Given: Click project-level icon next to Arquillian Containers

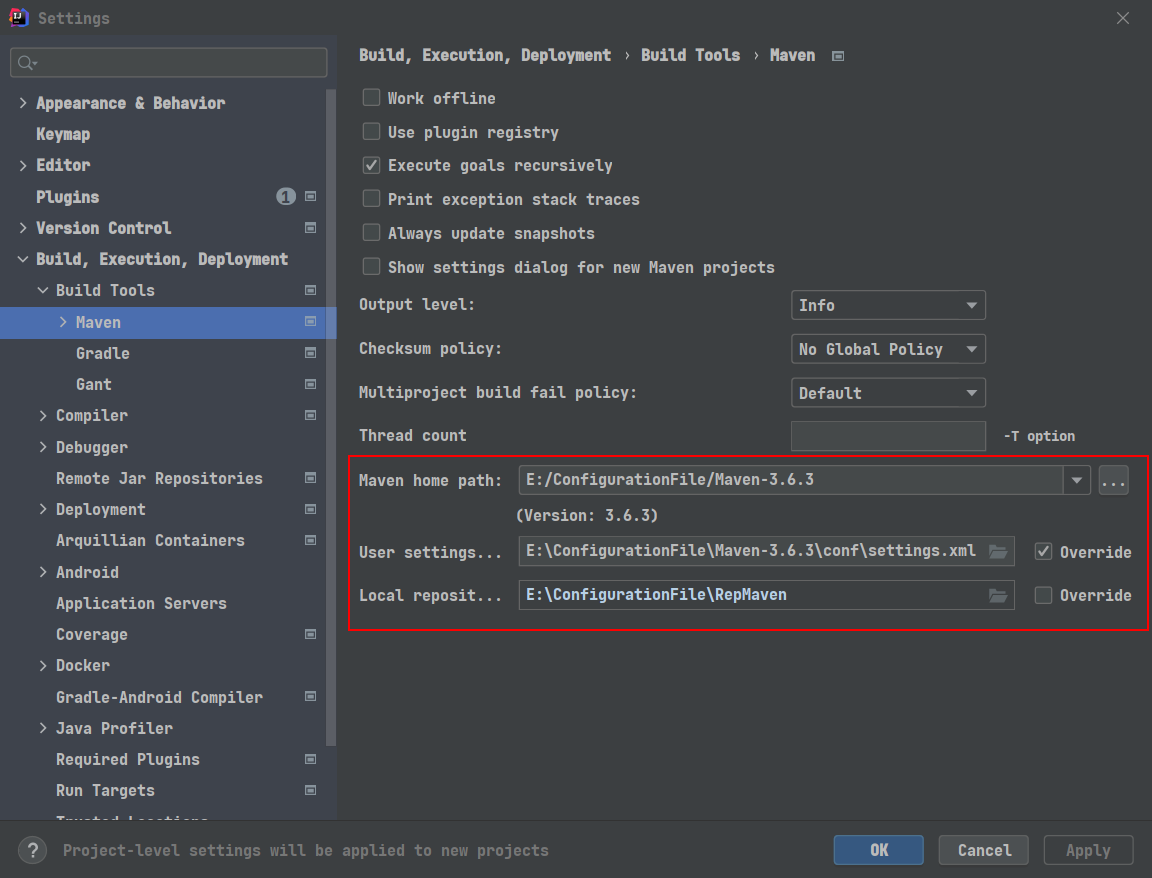Looking at the screenshot, I should coord(311,540).
